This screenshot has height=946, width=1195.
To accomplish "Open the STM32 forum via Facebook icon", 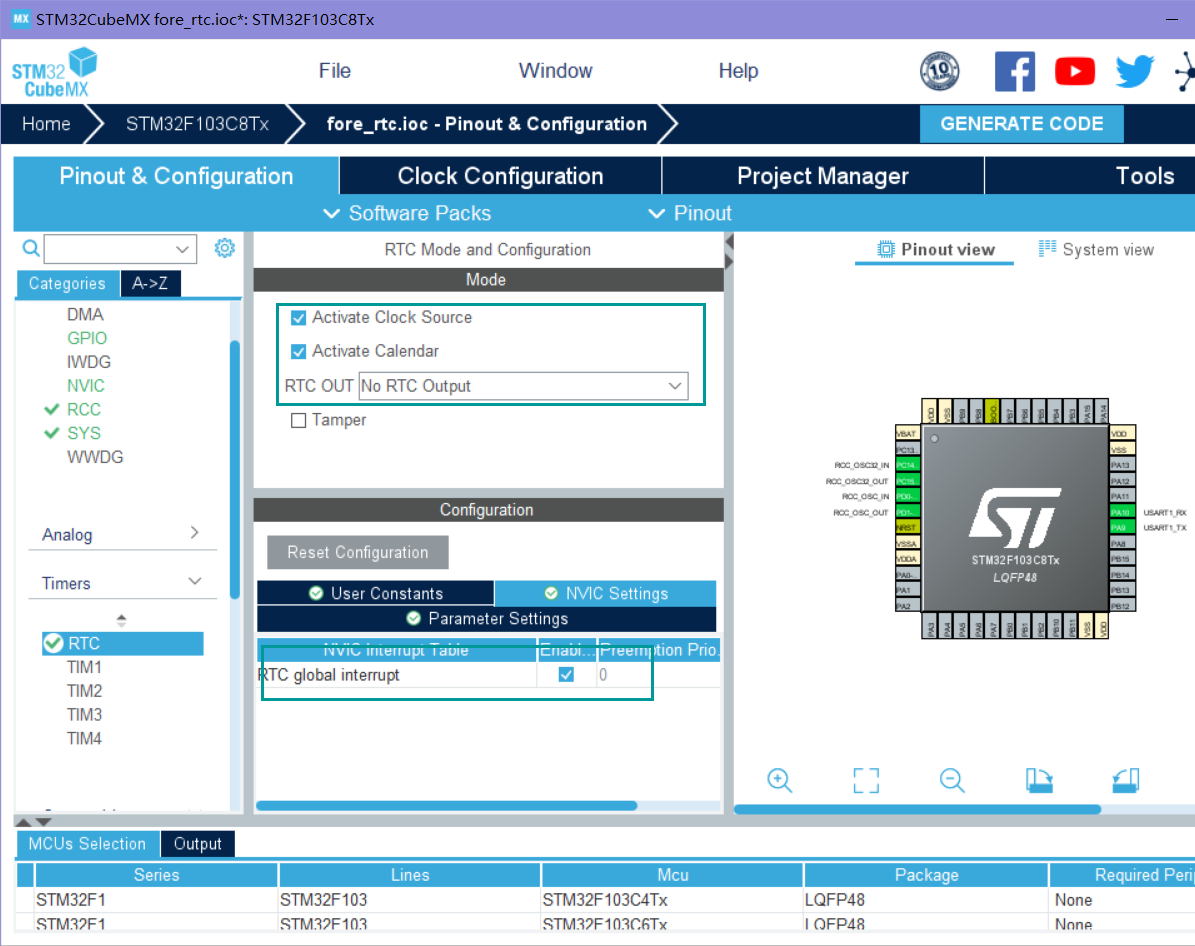I will pos(1015,71).
